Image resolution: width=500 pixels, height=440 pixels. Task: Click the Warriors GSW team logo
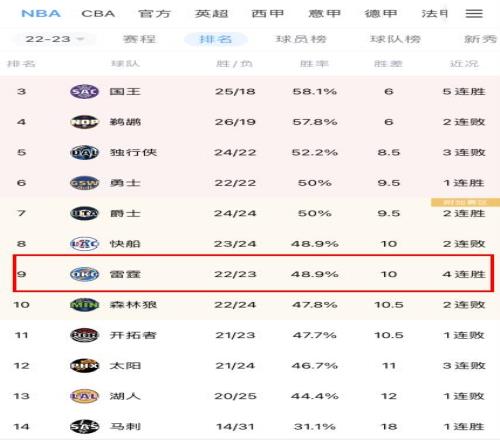coord(85,183)
